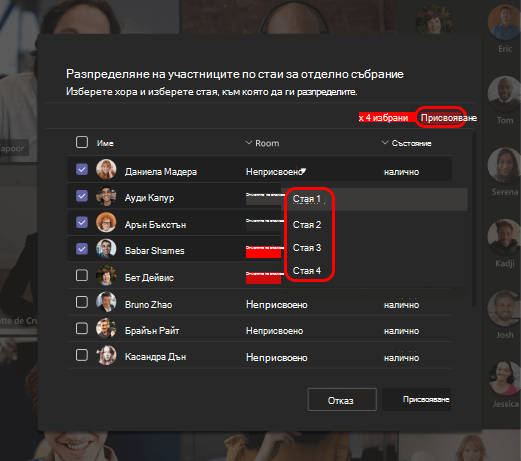Click Bruno Zhao's налично status

point(401,305)
